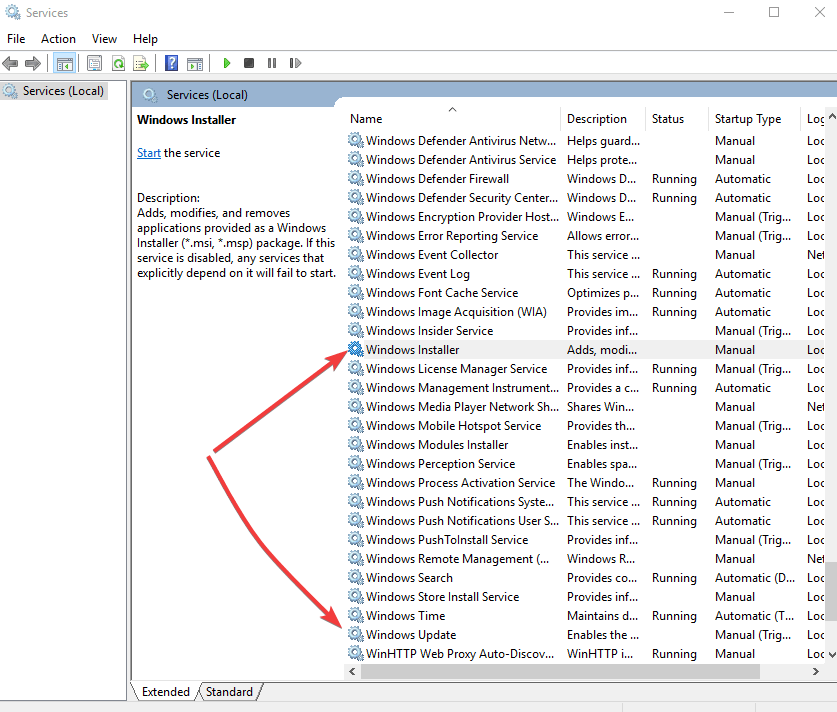The width and height of the screenshot is (837, 712).
Task: Sort by the Startup Type column header
Action: [x=754, y=118]
